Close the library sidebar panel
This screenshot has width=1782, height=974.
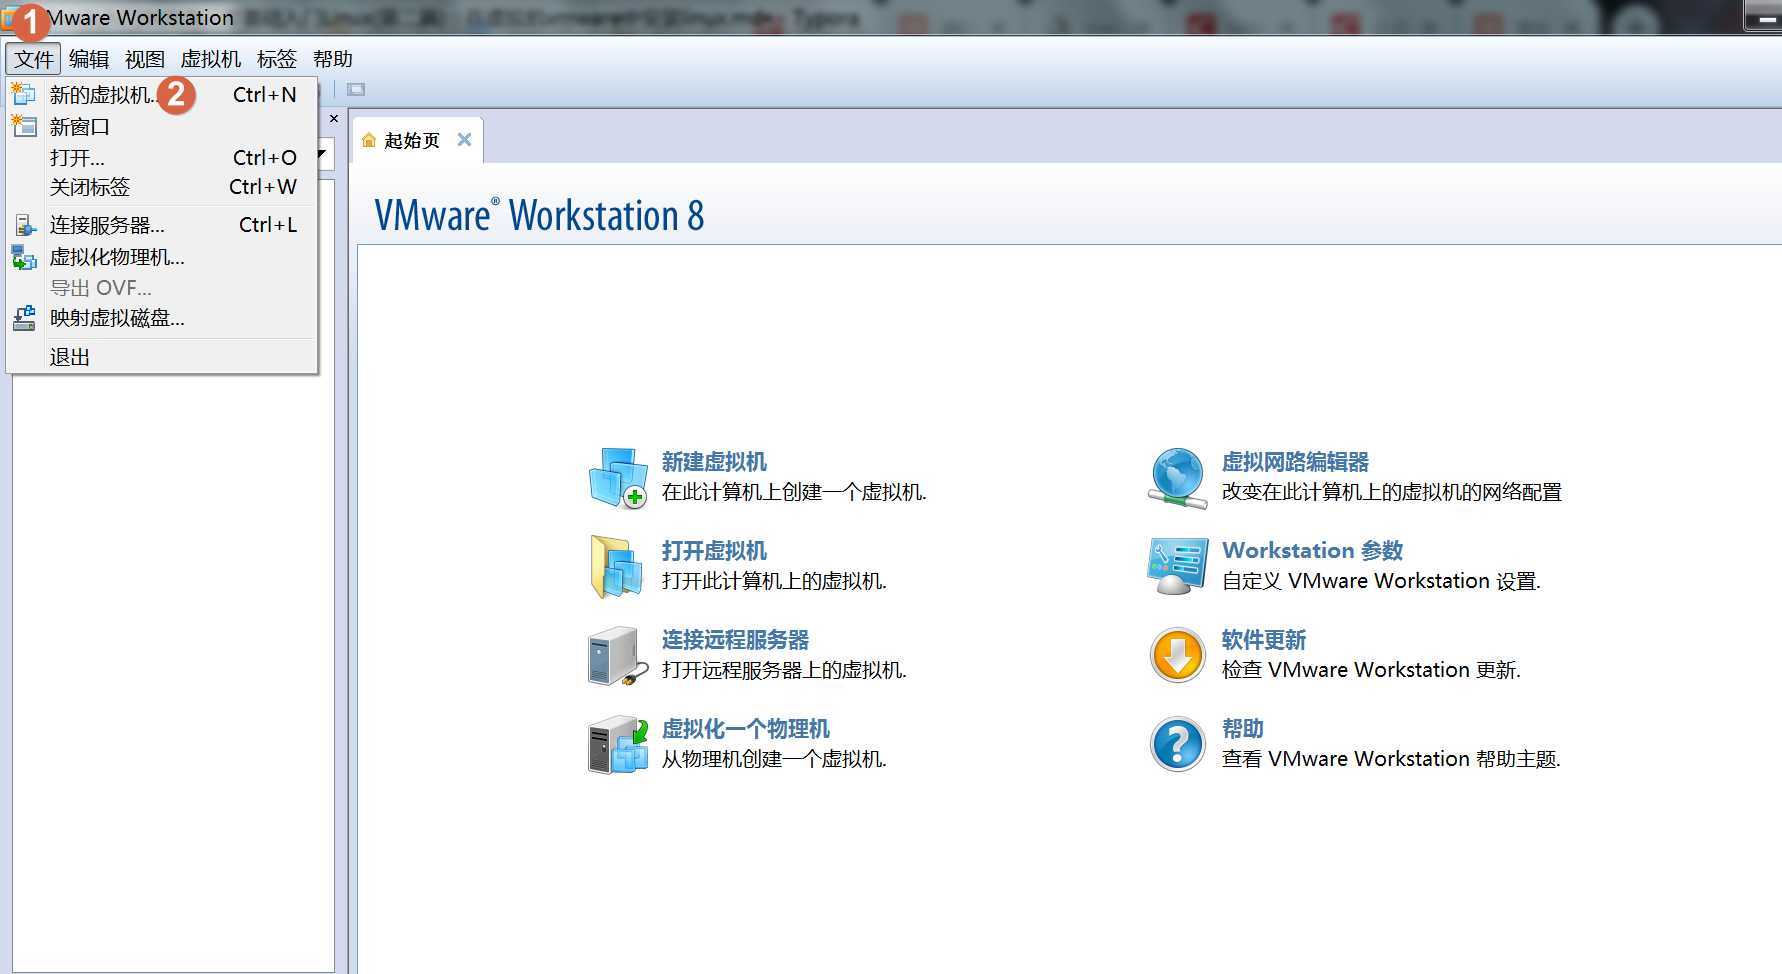click(334, 119)
